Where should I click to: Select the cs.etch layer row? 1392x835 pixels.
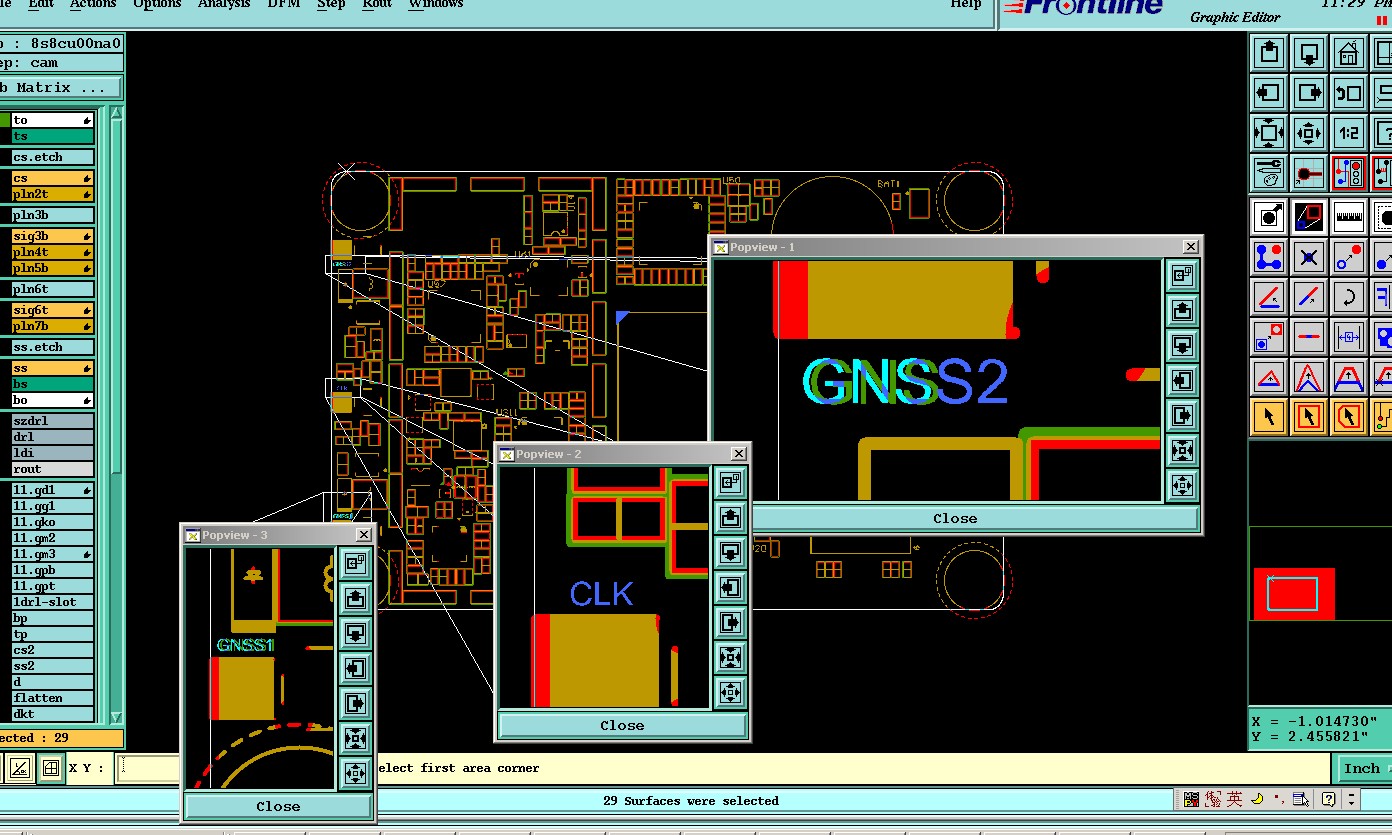(53, 157)
